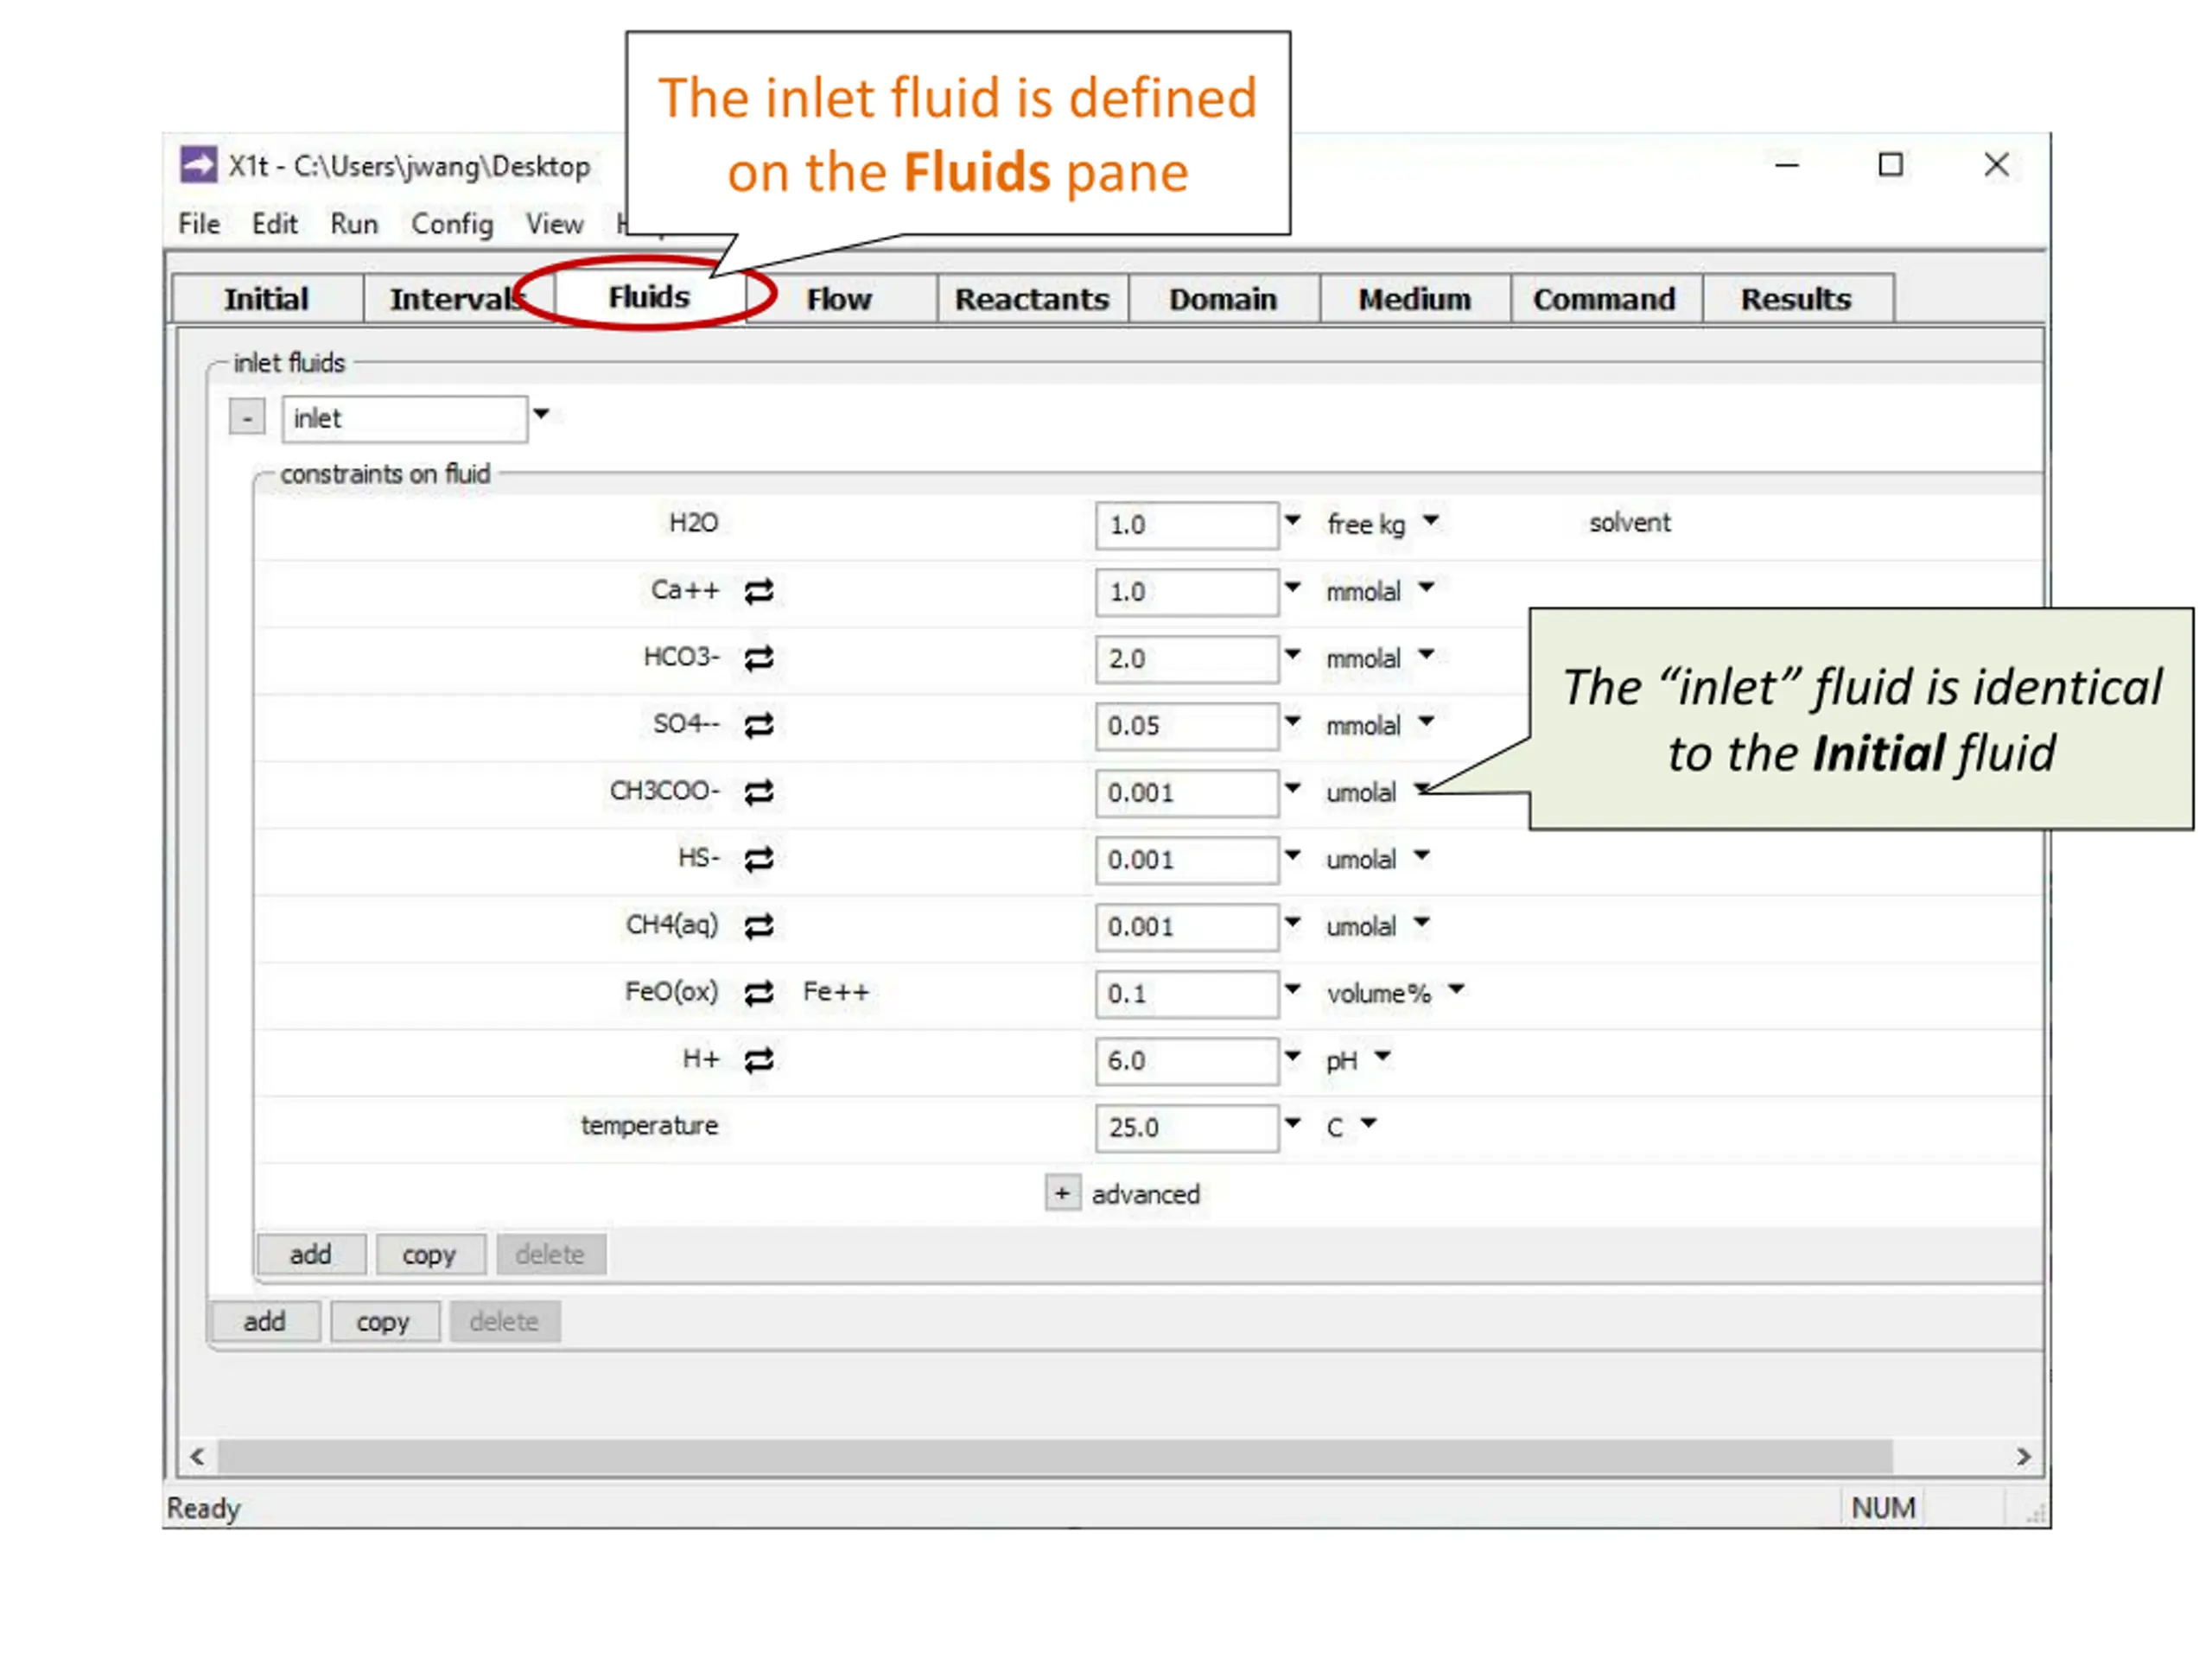The image size is (2212, 1659).
Task: Click the horizontal scrollbar thumb
Action: 1055,1456
